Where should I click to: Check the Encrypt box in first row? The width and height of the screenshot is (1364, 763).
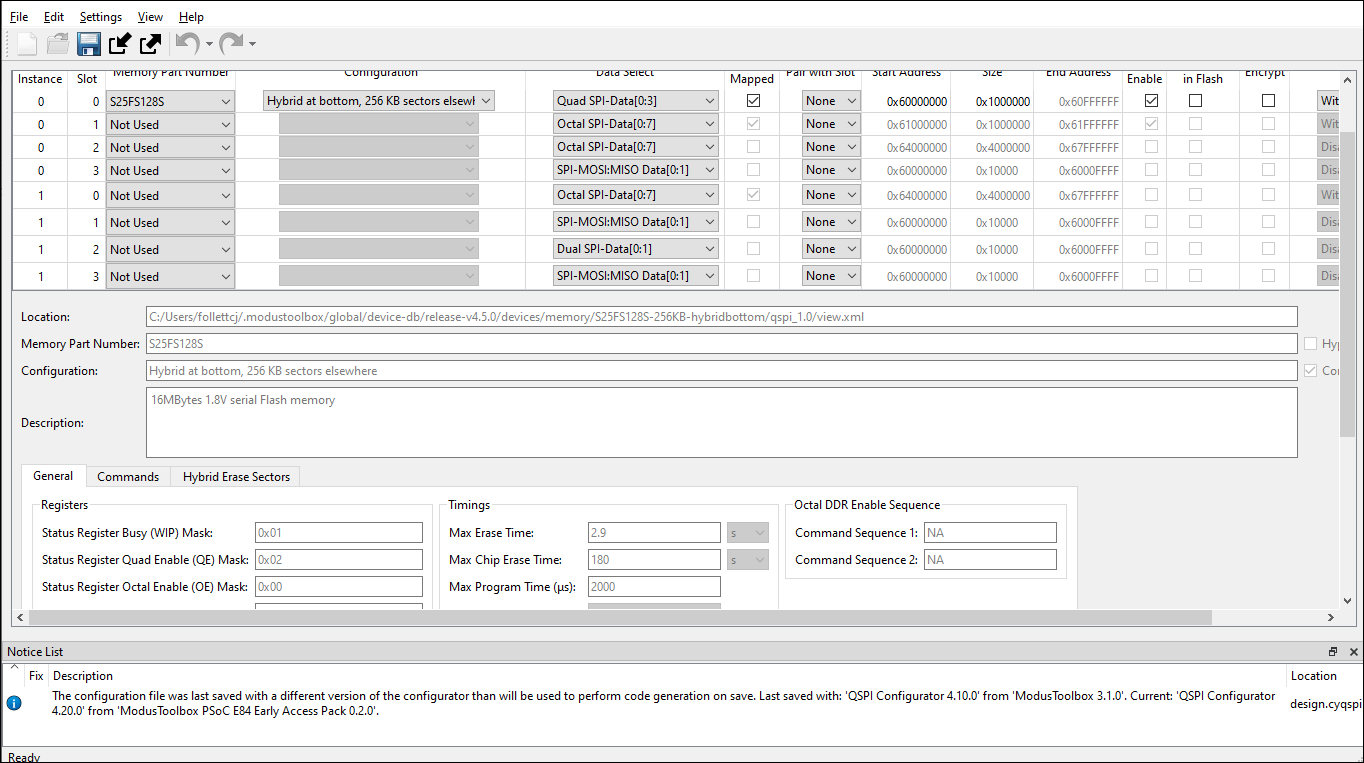(x=1268, y=100)
